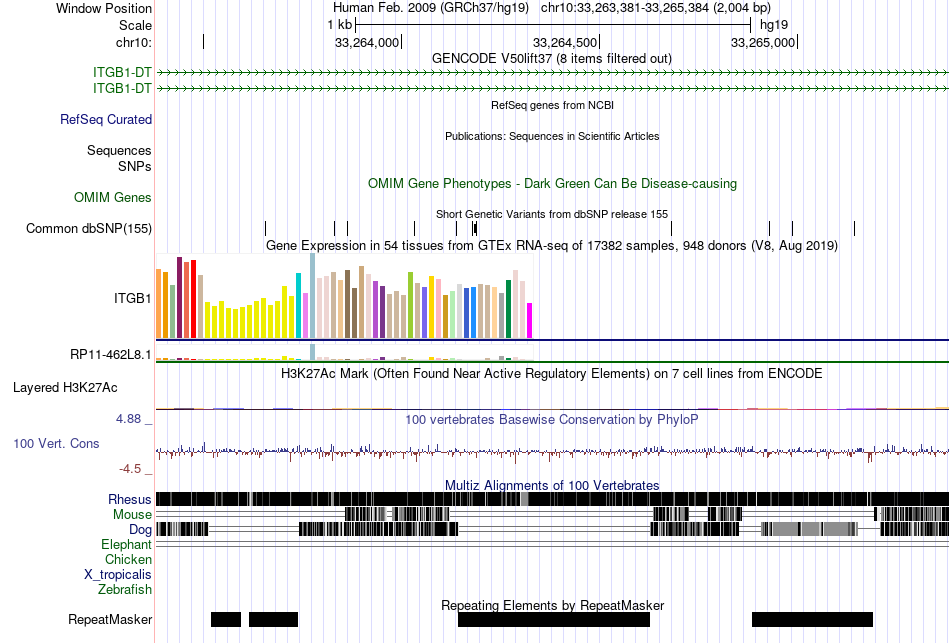Click Short Genetic Variants from dbSNP title
The width and height of the screenshot is (950, 643).
552,214
